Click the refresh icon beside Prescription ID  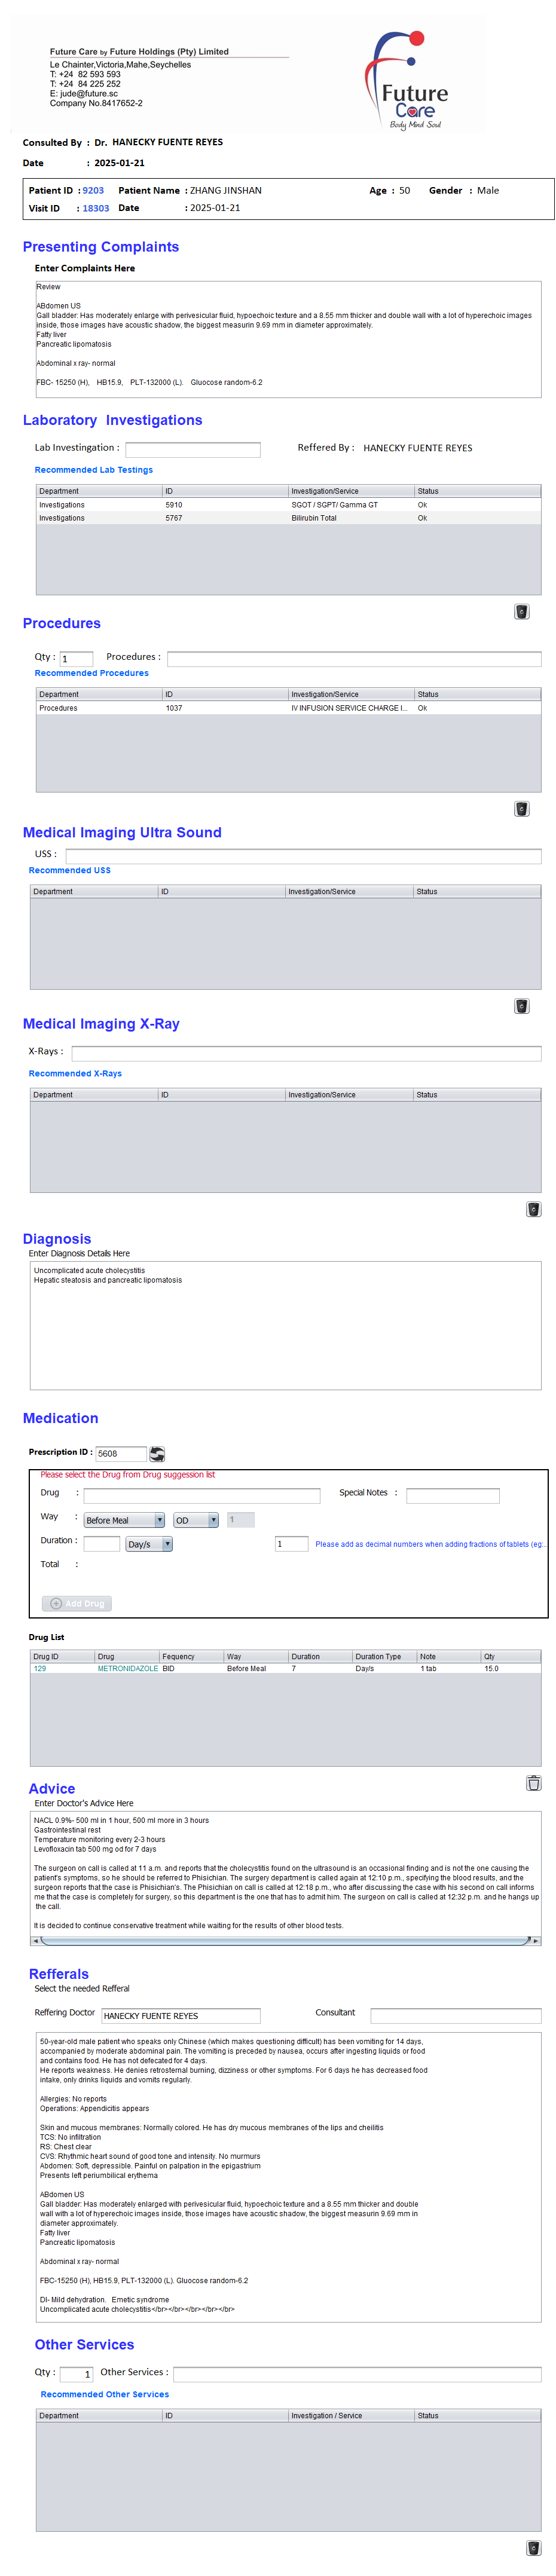coord(157,1453)
